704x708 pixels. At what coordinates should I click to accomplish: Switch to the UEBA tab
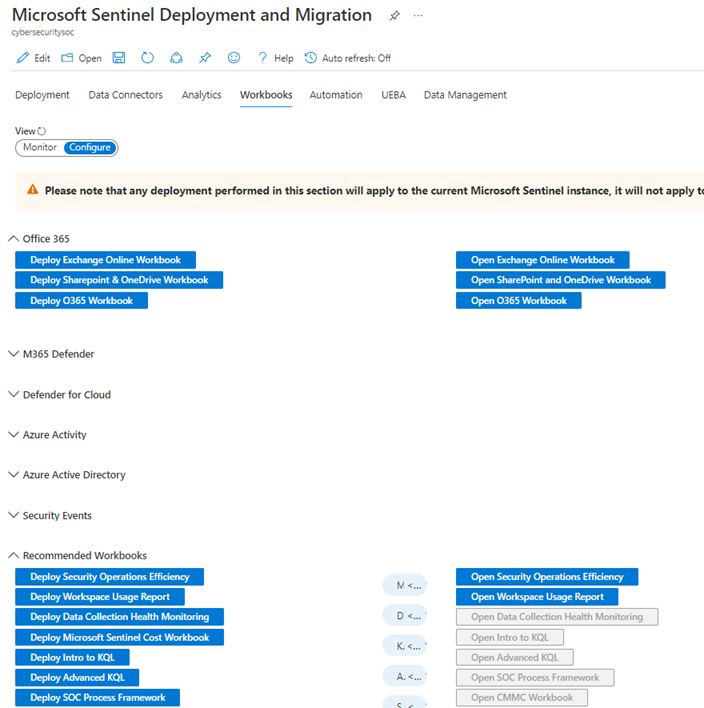393,95
